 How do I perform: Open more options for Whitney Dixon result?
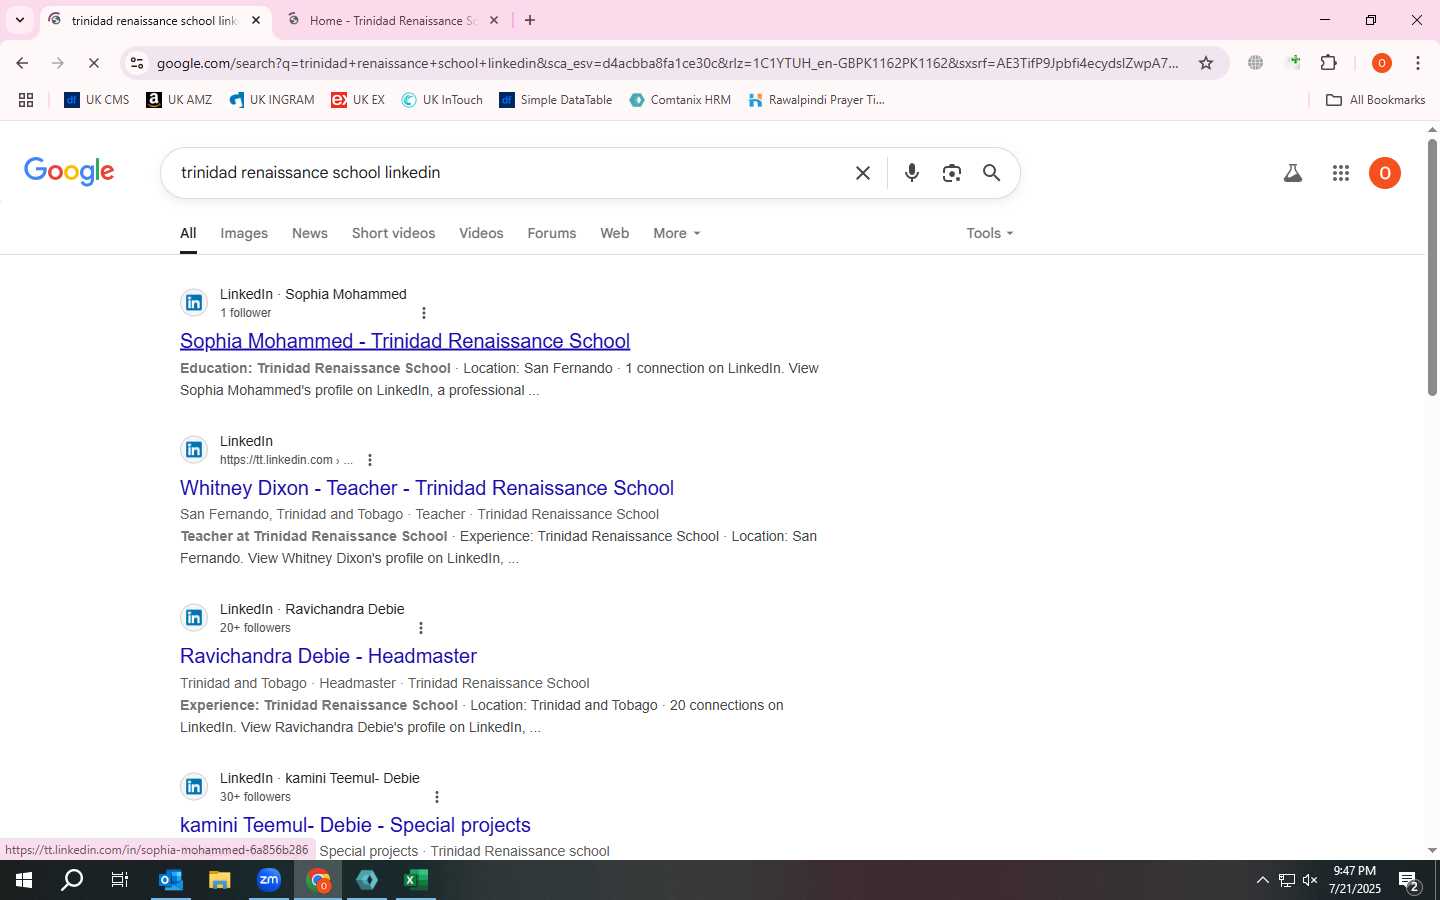[370, 460]
